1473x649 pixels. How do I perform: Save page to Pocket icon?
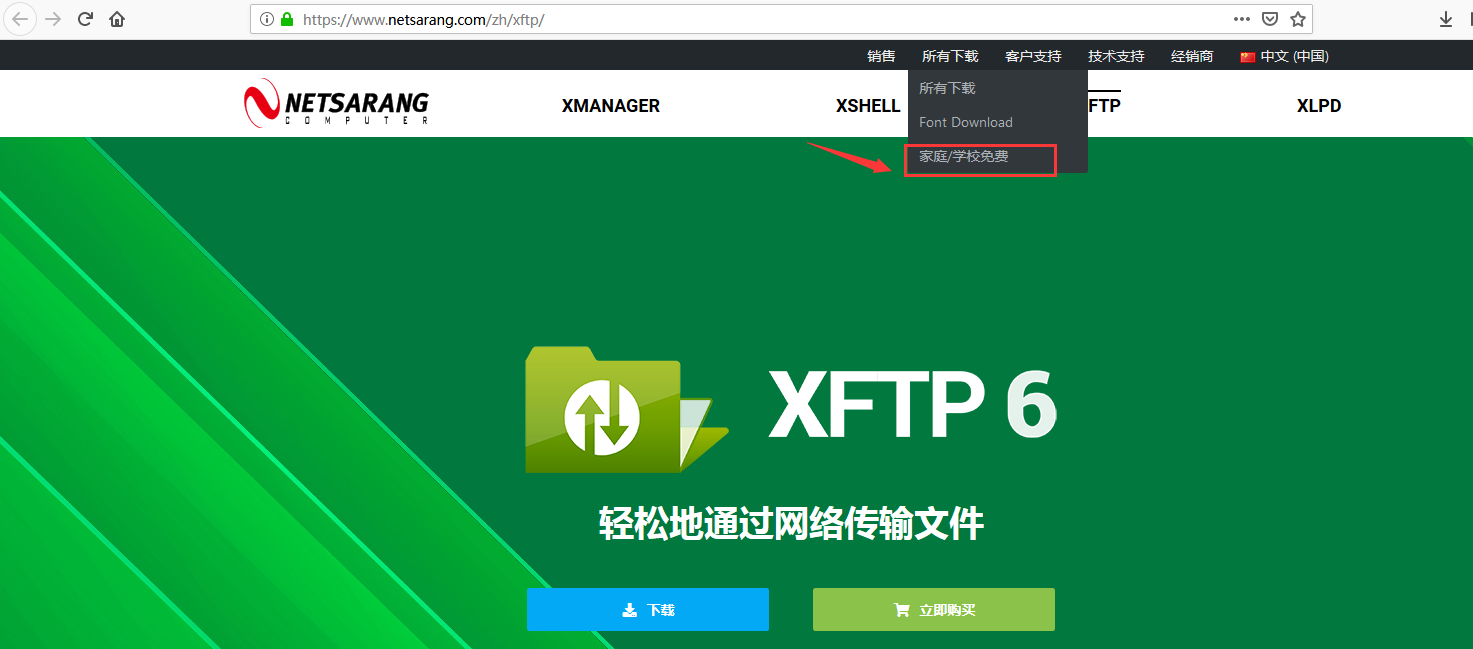[1269, 19]
